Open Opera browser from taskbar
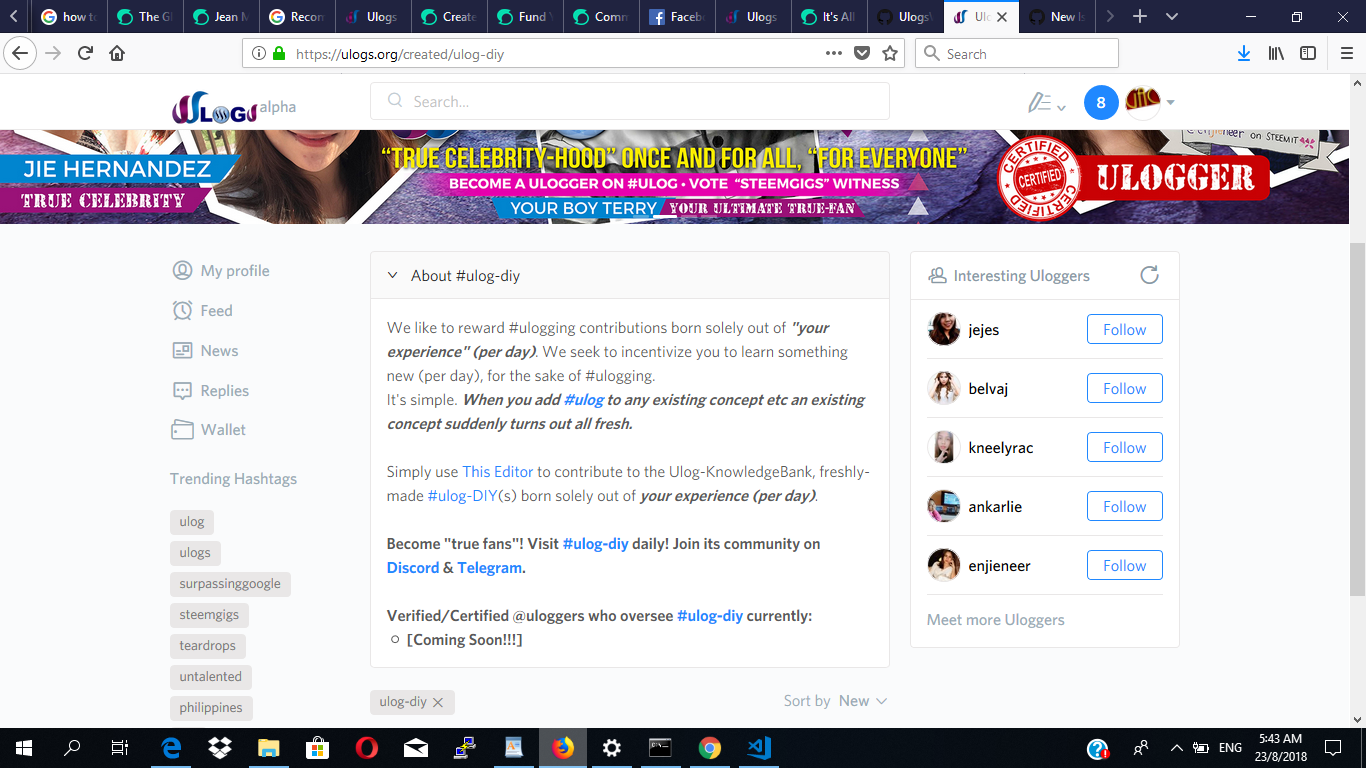The height and width of the screenshot is (768, 1366). pos(366,747)
